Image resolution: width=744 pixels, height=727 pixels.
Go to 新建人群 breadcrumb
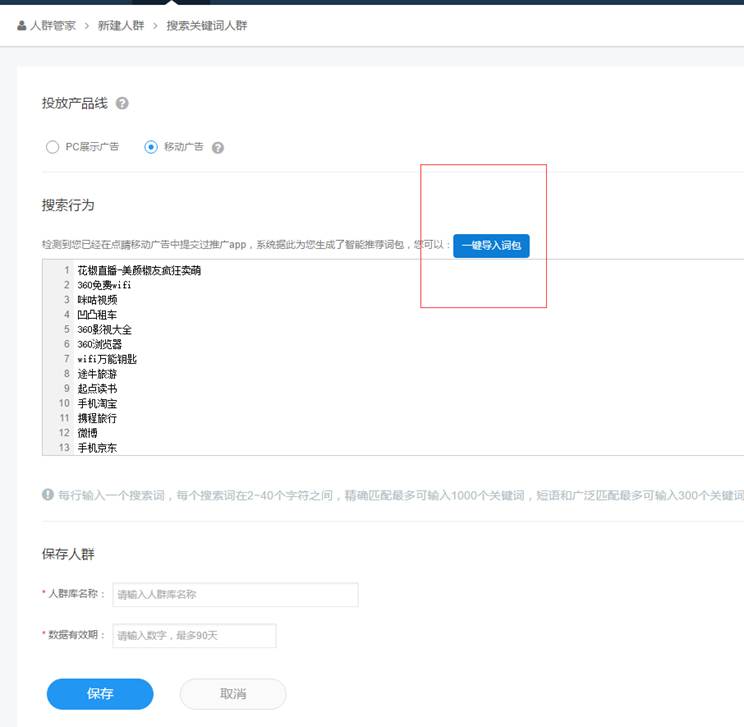coord(121,26)
